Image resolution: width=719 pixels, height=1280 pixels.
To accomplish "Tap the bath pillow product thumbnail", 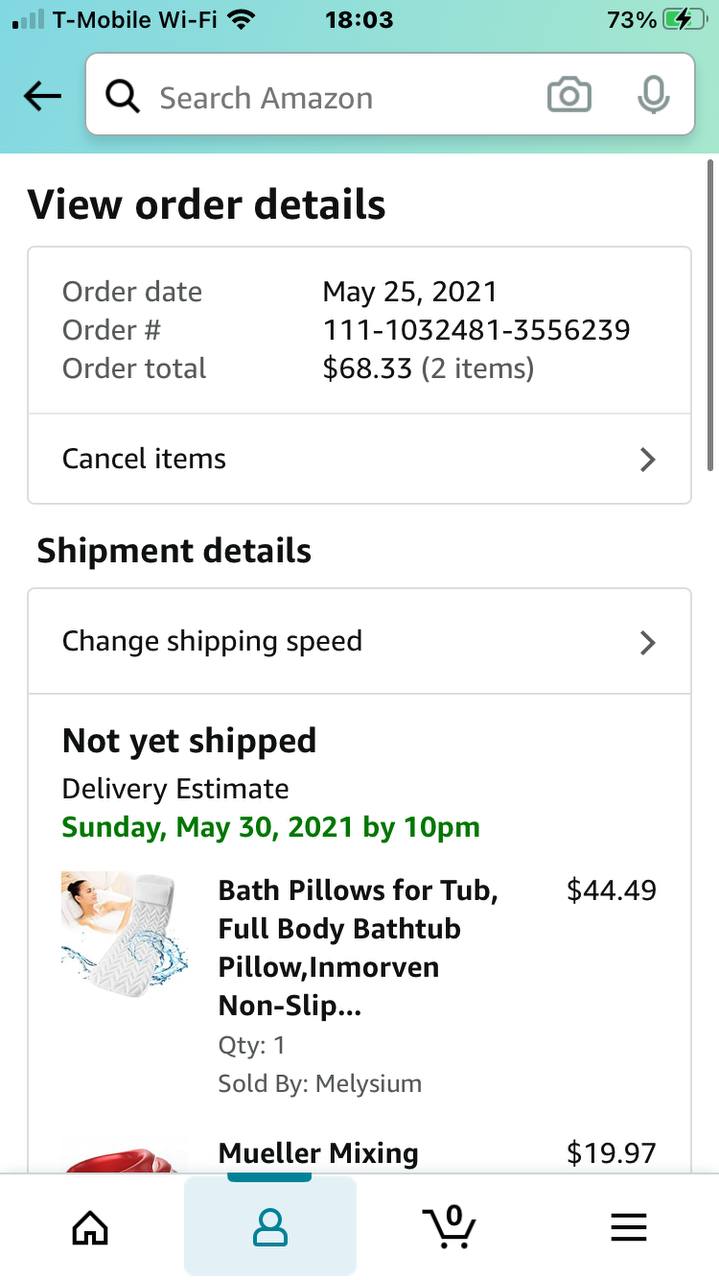I will click(124, 930).
